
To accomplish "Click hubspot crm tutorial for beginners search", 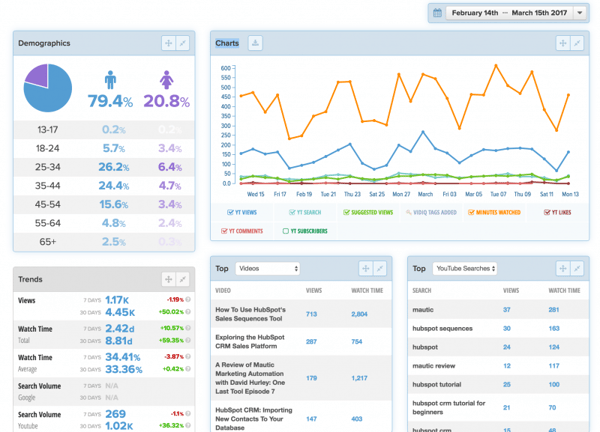I will tap(449, 408).
